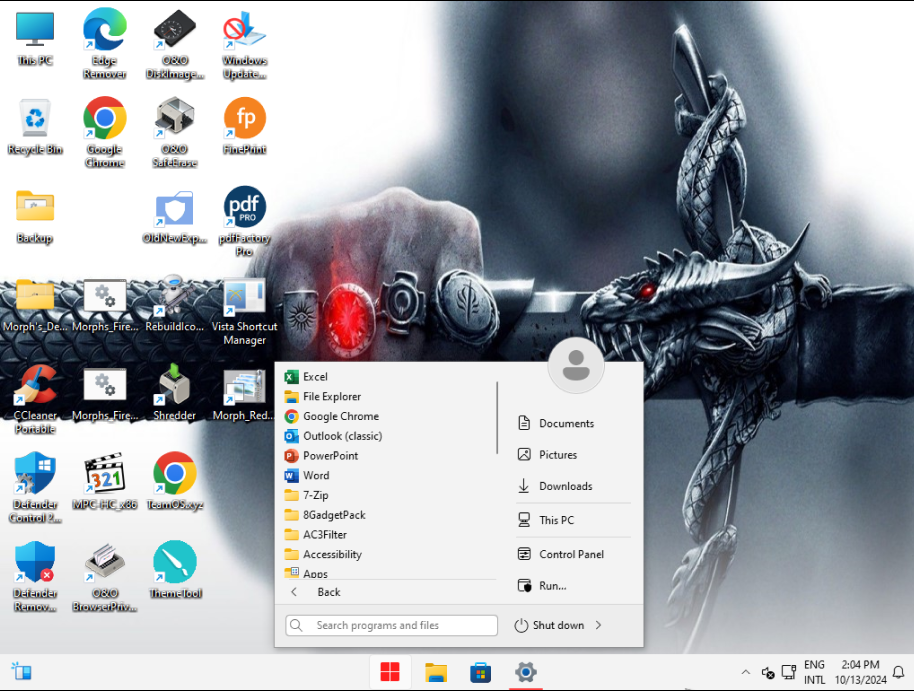This screenshot has height=691, width=914.
Task: Open the Recycle Bin
Action: point(35,127)
